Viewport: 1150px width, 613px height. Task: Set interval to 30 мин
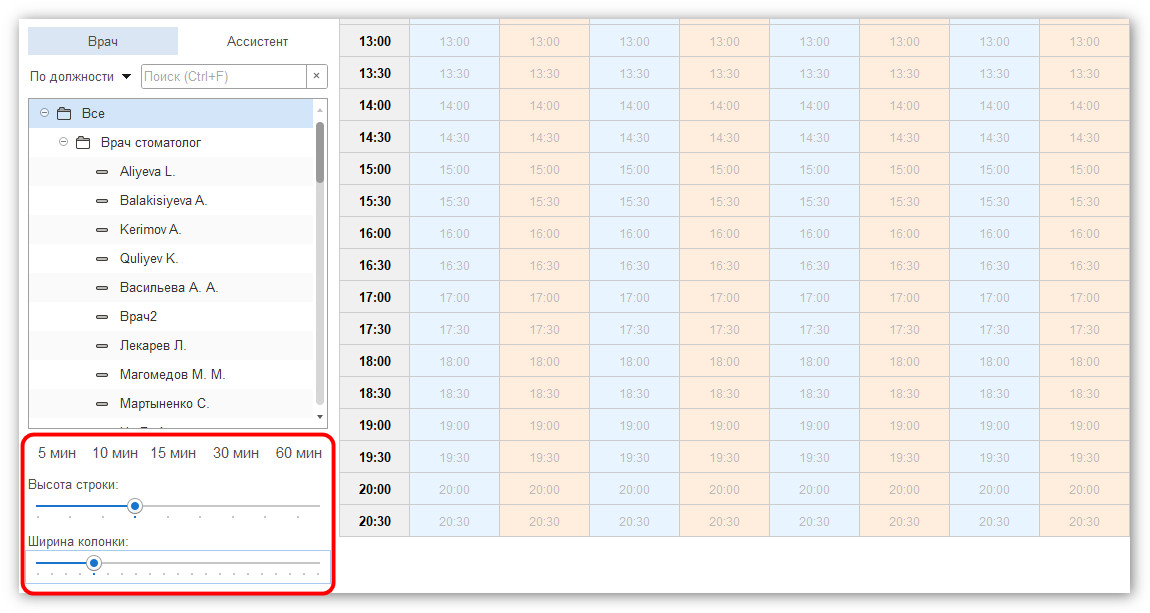coord(236,453)
